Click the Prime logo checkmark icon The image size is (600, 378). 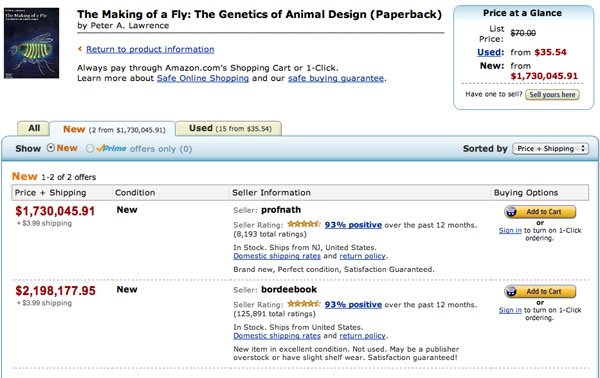tap(101, 148)
